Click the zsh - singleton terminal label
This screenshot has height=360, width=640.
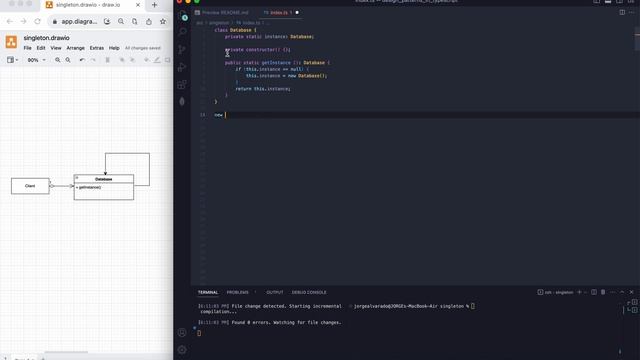pos(556,292)
